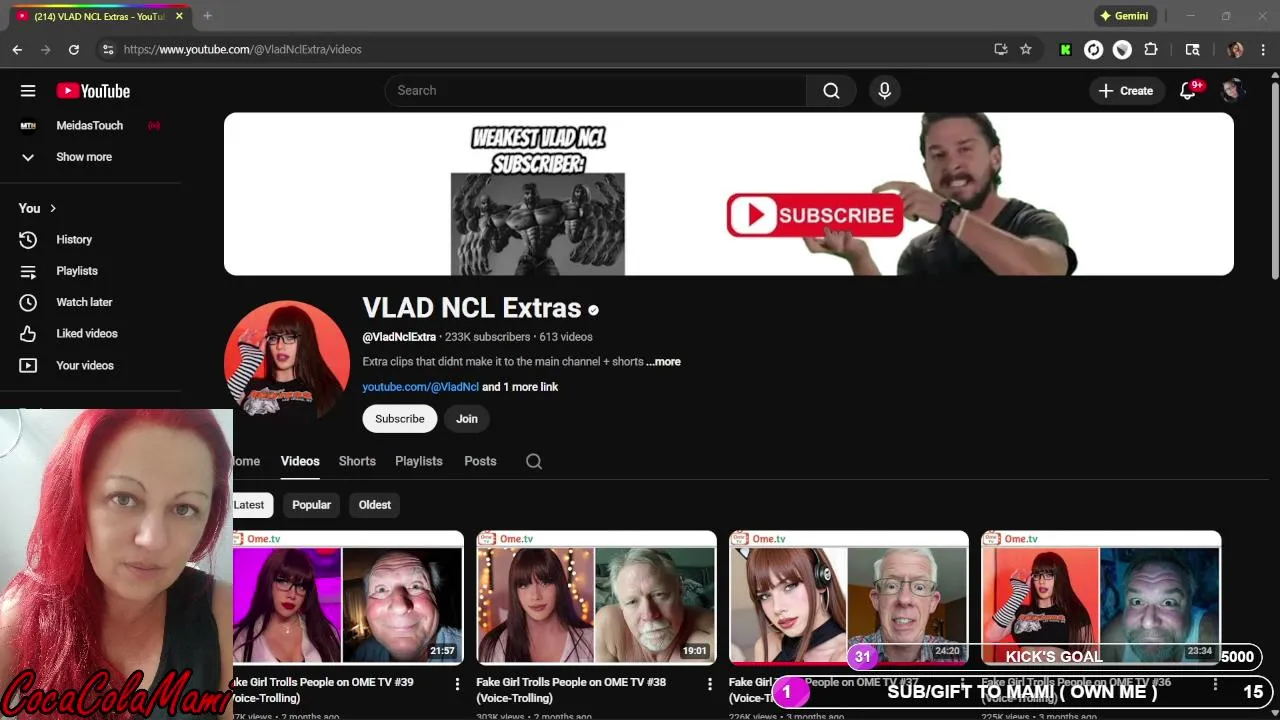Open the browser extensions puzzle icon
Screen dimensions: 1280x720
(x=1151, y=49)
